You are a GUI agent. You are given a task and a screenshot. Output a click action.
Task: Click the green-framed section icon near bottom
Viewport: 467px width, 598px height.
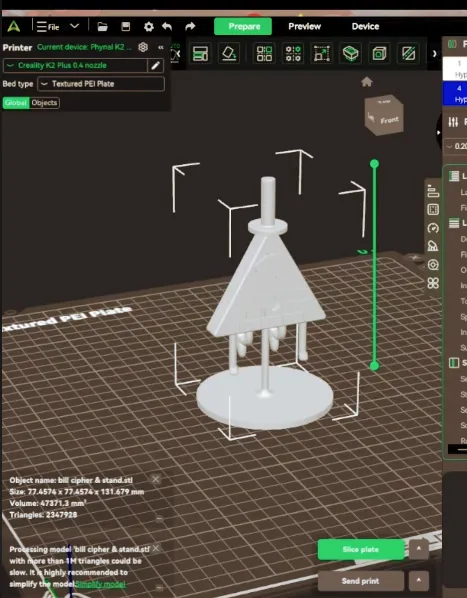tap(454, 362)
